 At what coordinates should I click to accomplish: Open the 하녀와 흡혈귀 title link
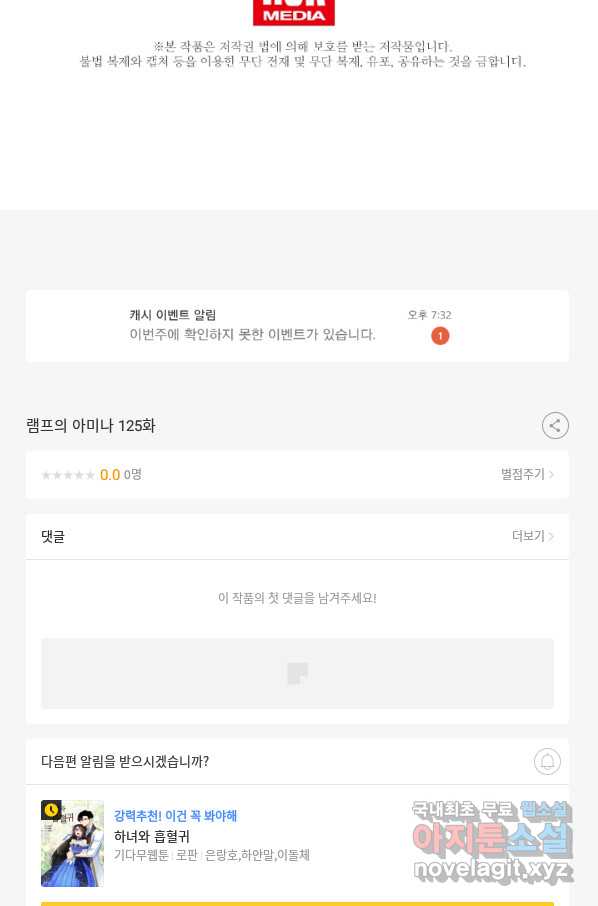pyautogui.click(x=151, y=836)
